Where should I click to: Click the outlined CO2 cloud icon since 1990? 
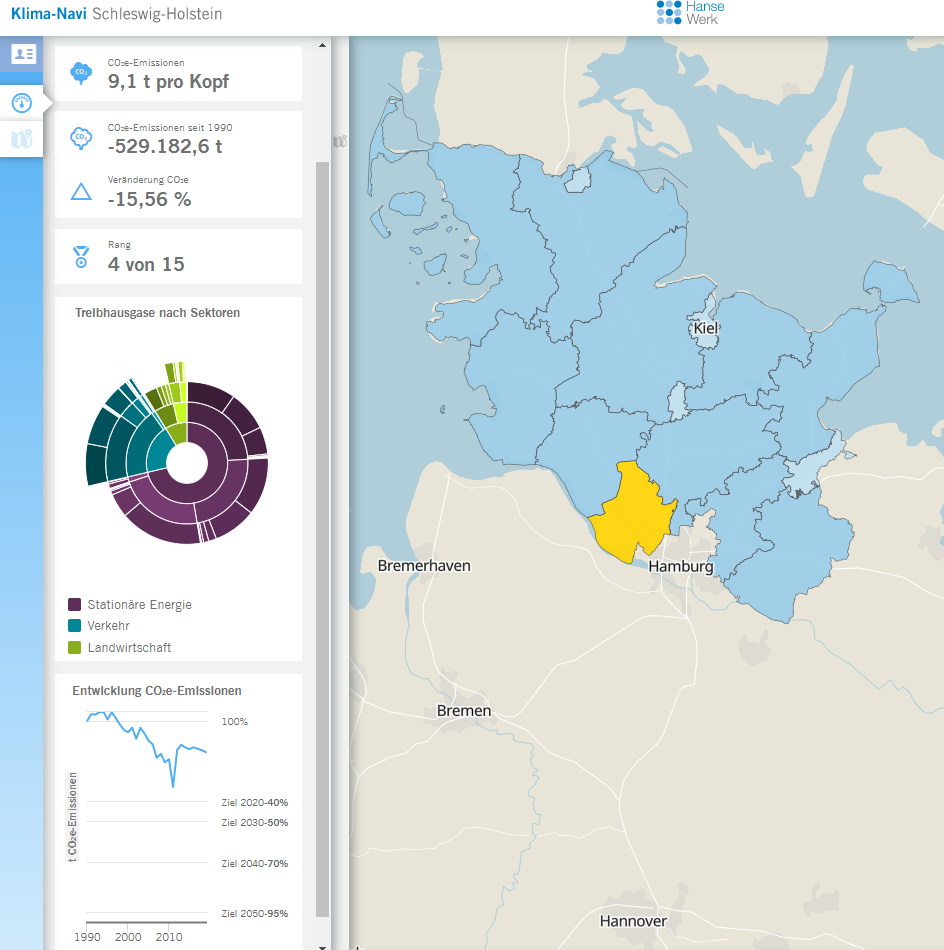(80, 139)
